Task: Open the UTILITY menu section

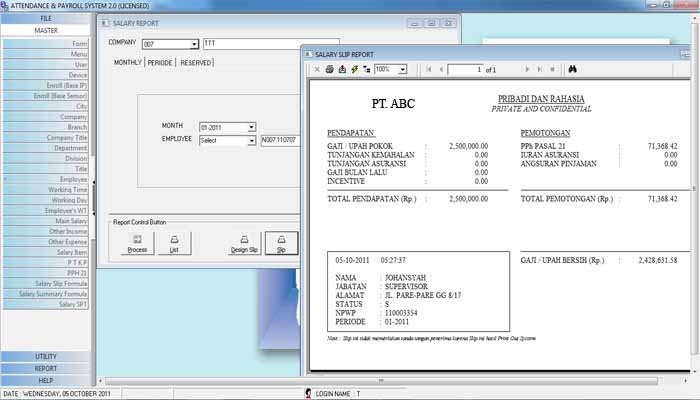Action: click(46, 356)
